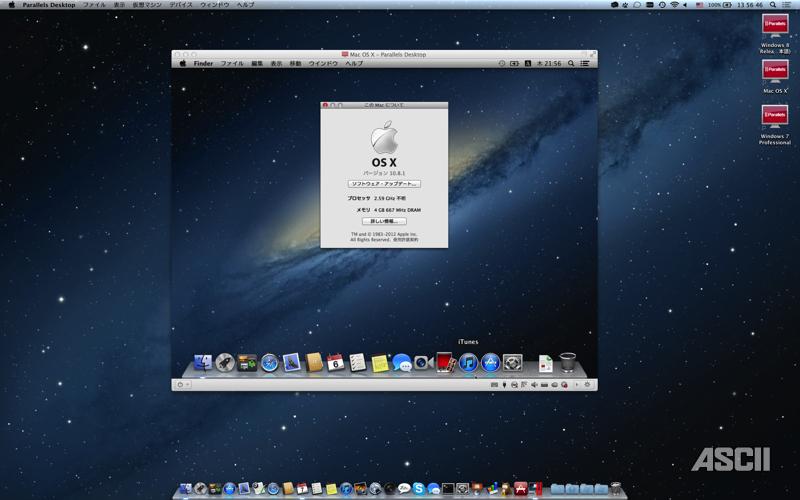
Task: Open the App Store in guest Dock
Action: 490,362
